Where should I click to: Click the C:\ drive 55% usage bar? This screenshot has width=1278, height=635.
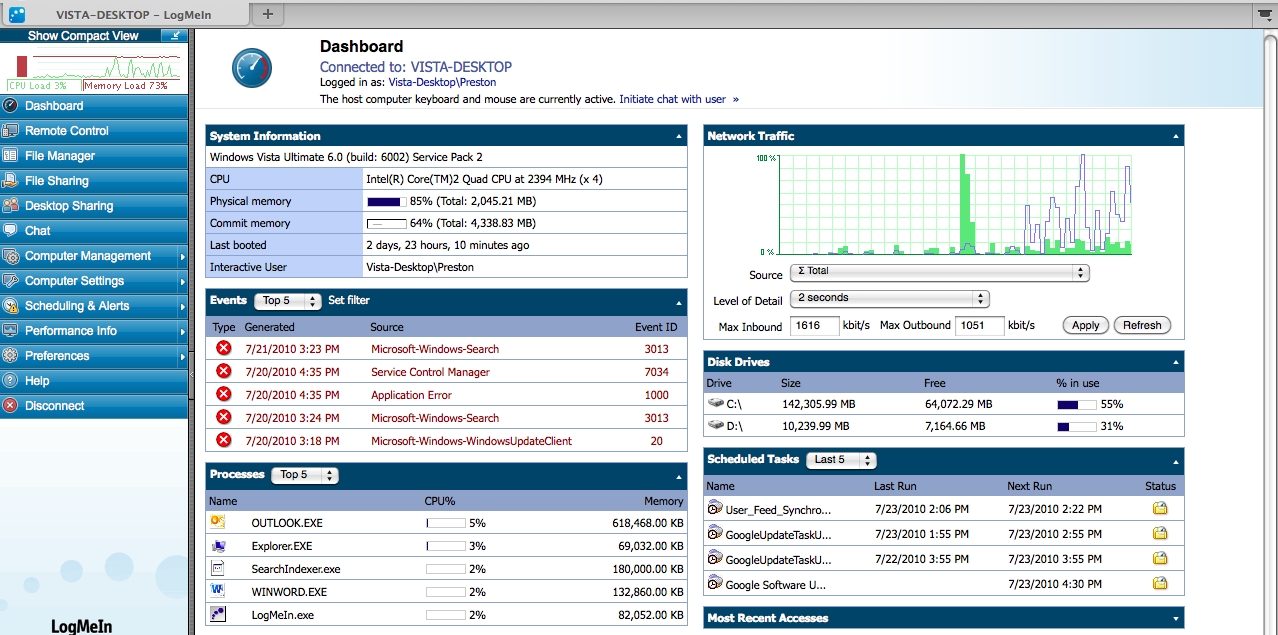point(1077,404)
